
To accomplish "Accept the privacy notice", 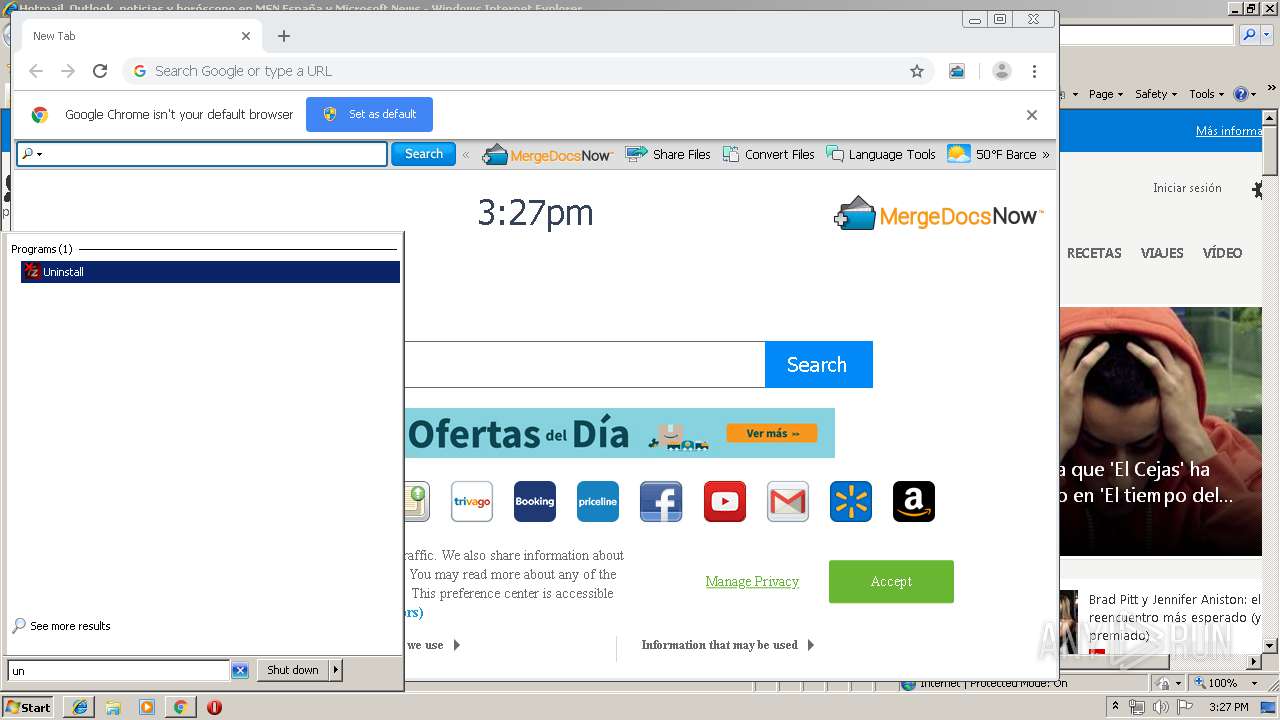I will pos(891,582).
